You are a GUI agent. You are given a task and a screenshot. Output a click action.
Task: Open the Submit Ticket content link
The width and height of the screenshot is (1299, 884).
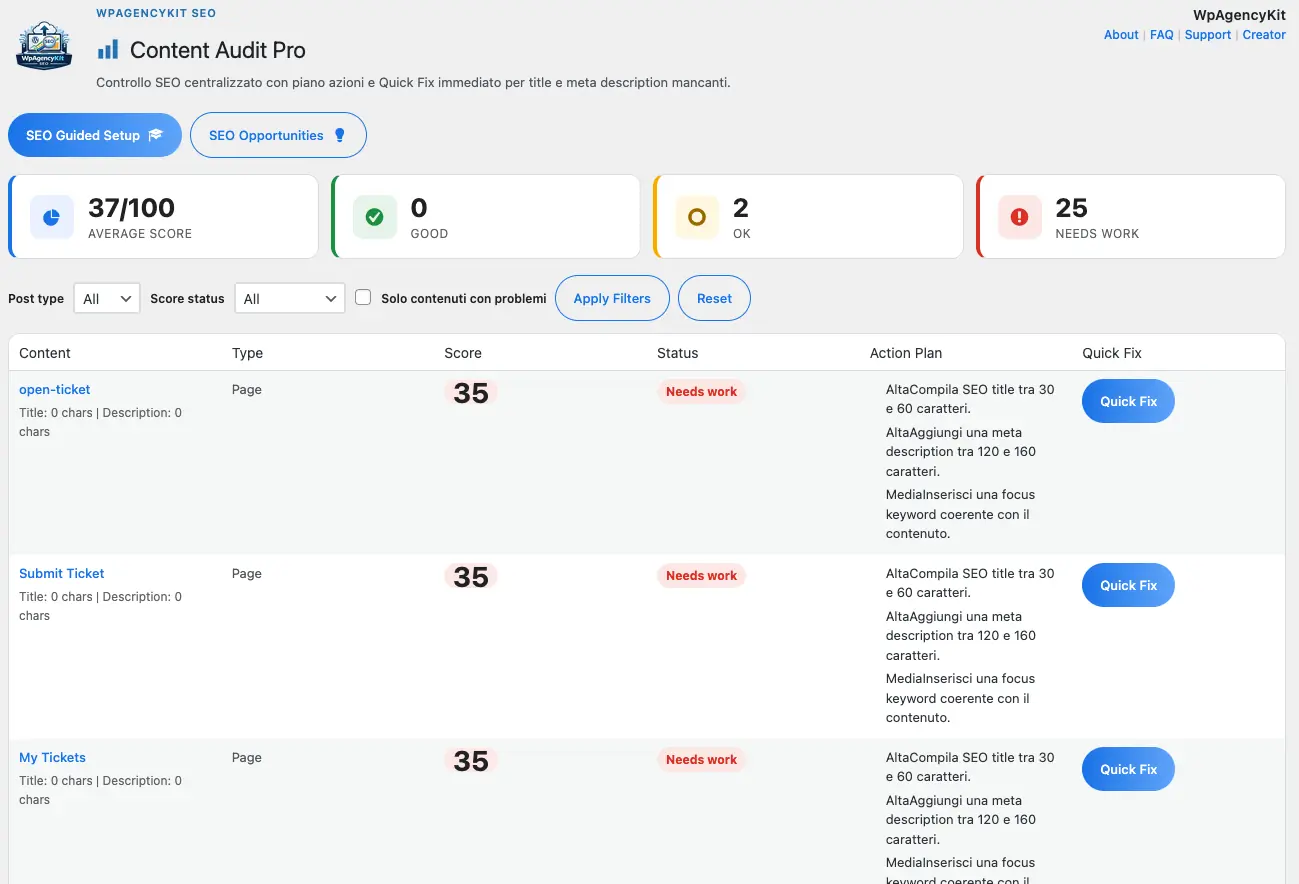(62, 573)
